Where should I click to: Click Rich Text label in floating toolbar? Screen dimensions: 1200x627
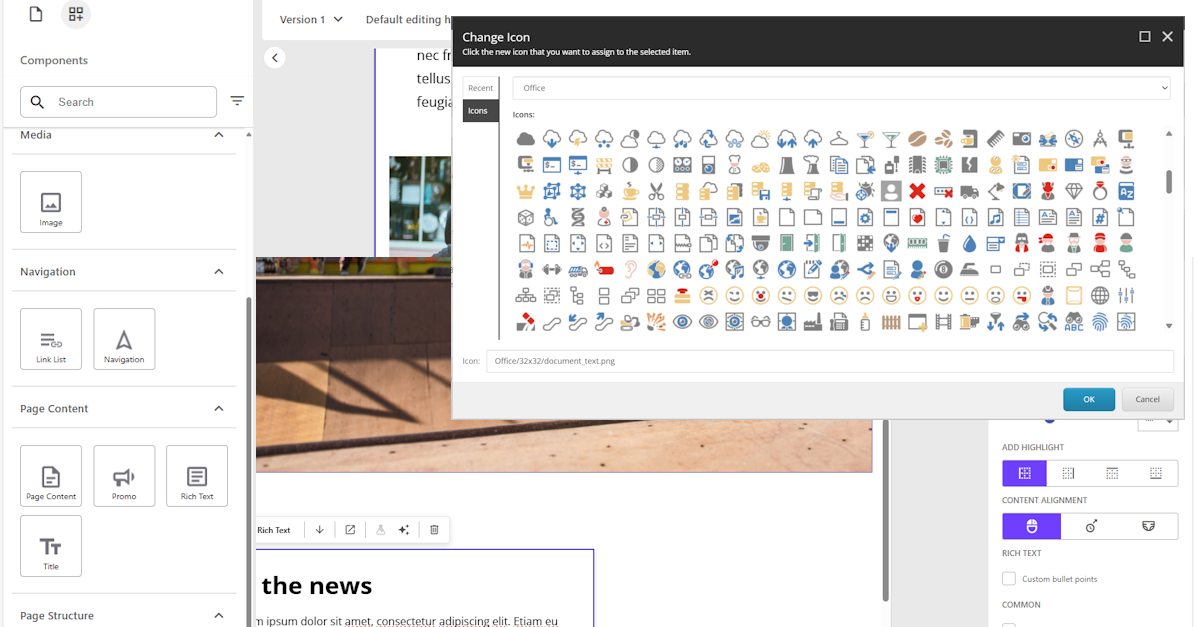pyautogui.click(x=274, y=530)
